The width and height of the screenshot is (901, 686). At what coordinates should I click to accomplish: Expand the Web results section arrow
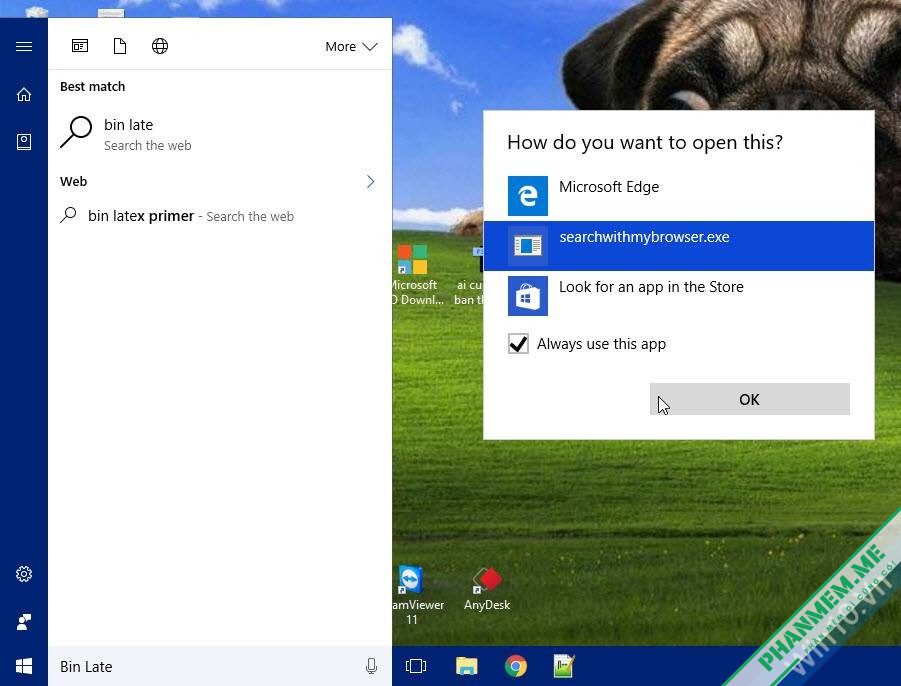coord(371,182)
